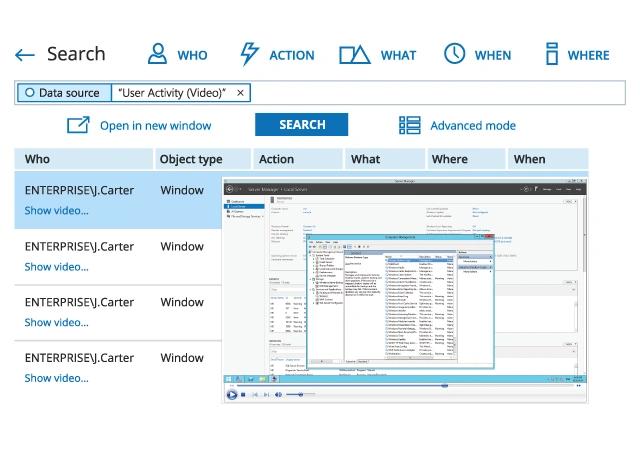This screenshot has width=640, height=450.
Task: Click the empty search filter field
Action: pyautogui.click(x=438, y=93)
